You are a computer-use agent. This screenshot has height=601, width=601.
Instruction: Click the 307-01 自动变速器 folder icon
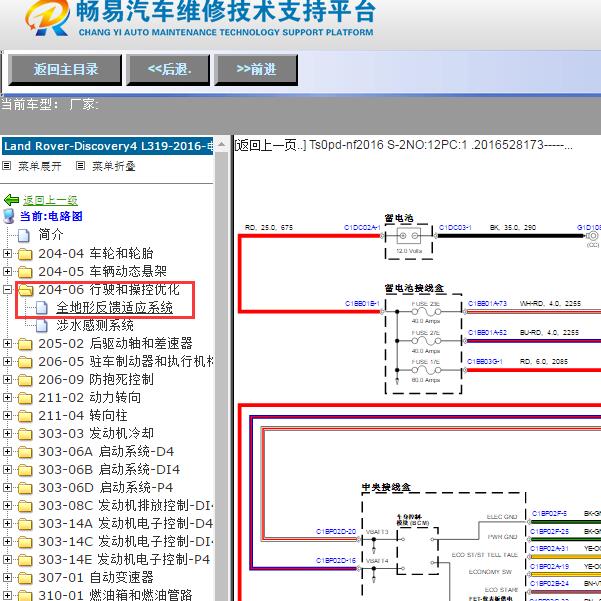[25, 578]
